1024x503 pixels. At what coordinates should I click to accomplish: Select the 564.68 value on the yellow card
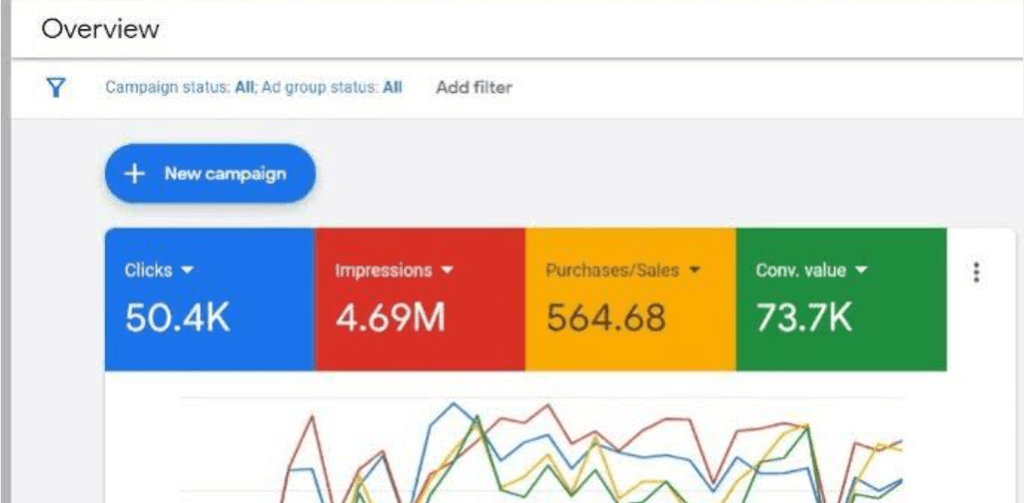point(605,317)
